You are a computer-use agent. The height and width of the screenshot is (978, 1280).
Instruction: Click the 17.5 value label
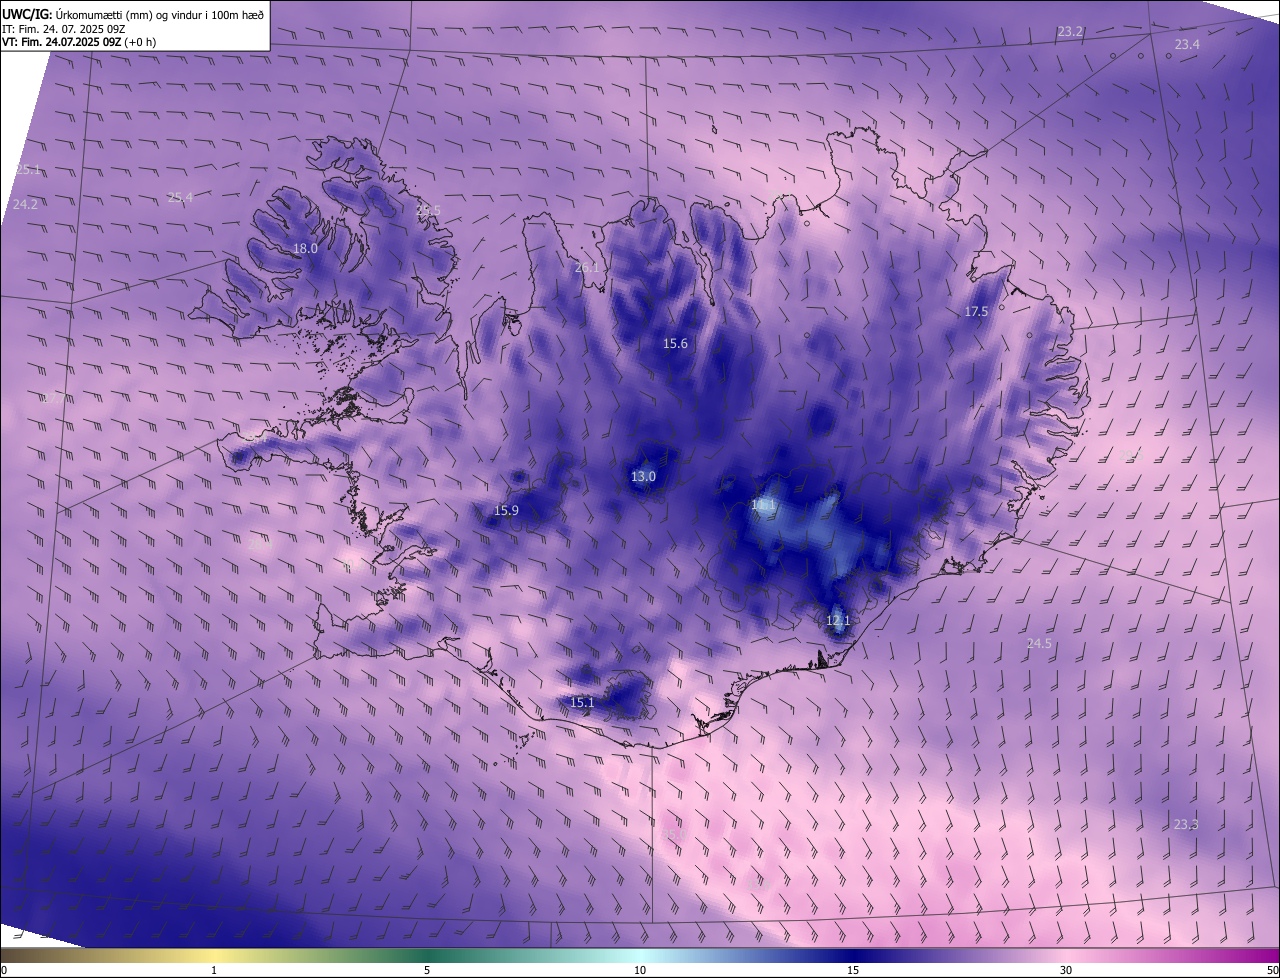[976, 312]
